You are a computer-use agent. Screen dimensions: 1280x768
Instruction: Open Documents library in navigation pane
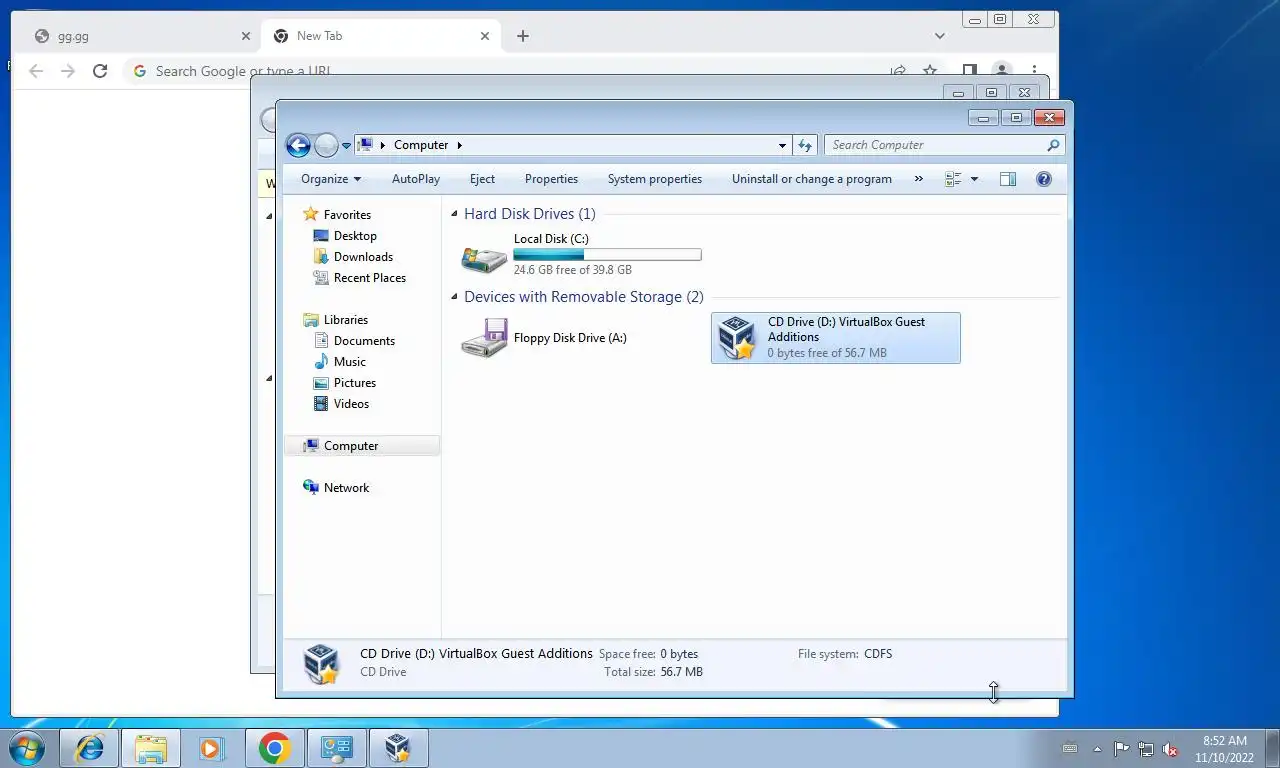(x=364, y=341)
